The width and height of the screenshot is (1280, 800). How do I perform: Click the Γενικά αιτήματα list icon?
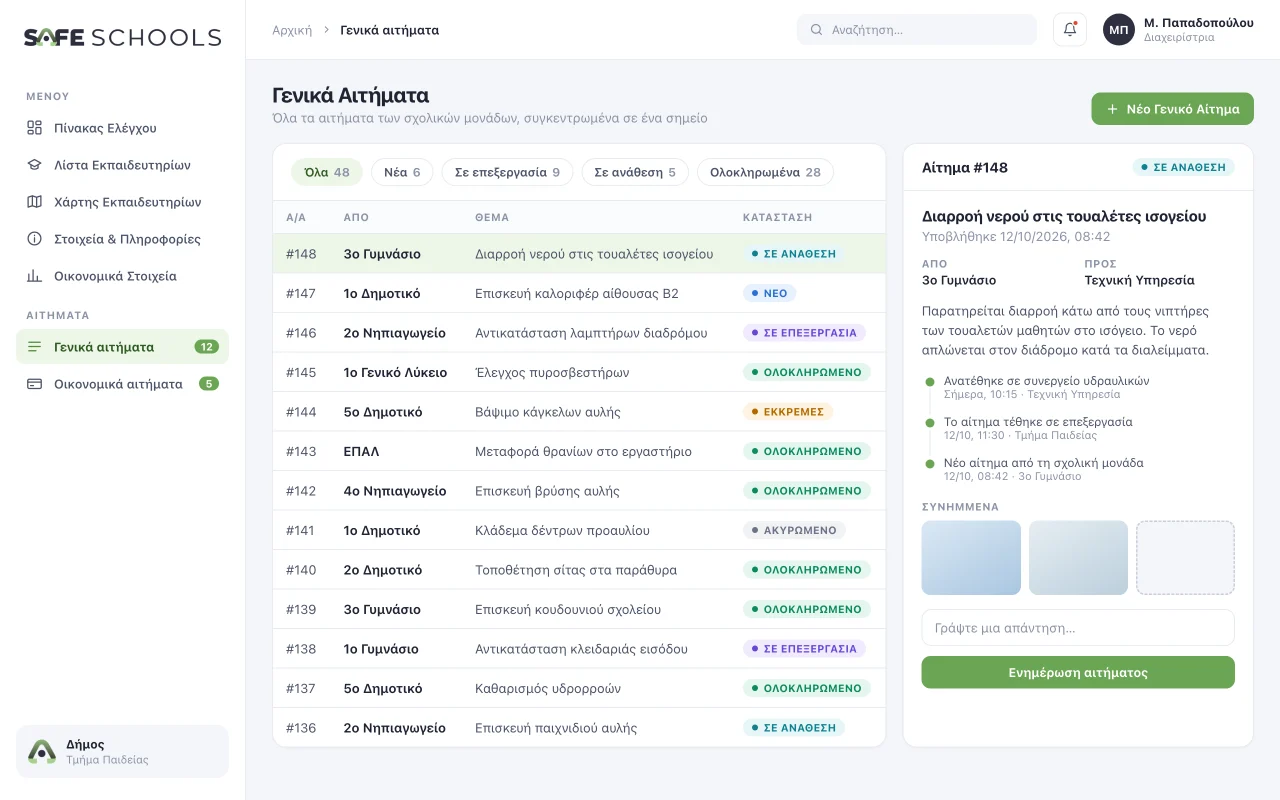click(34, 347)
